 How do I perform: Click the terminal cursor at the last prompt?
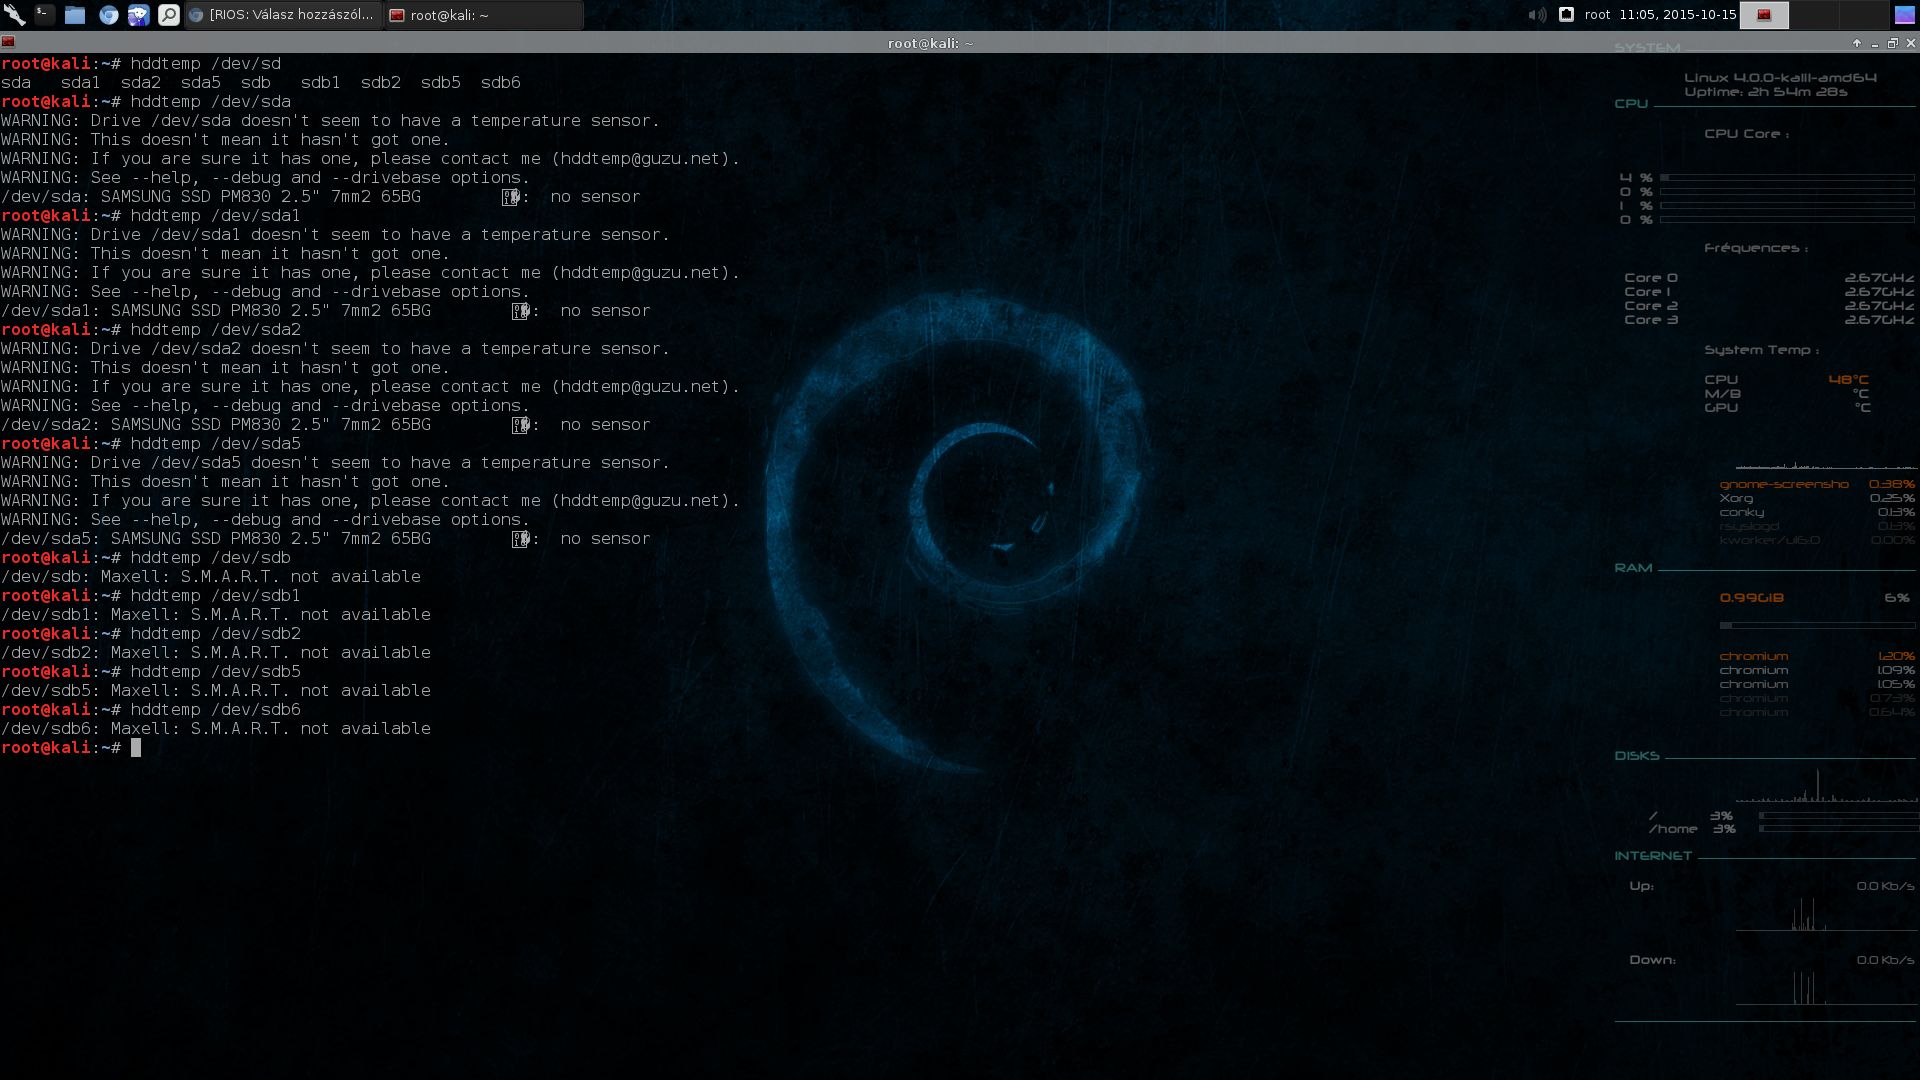tap(136, 748)
